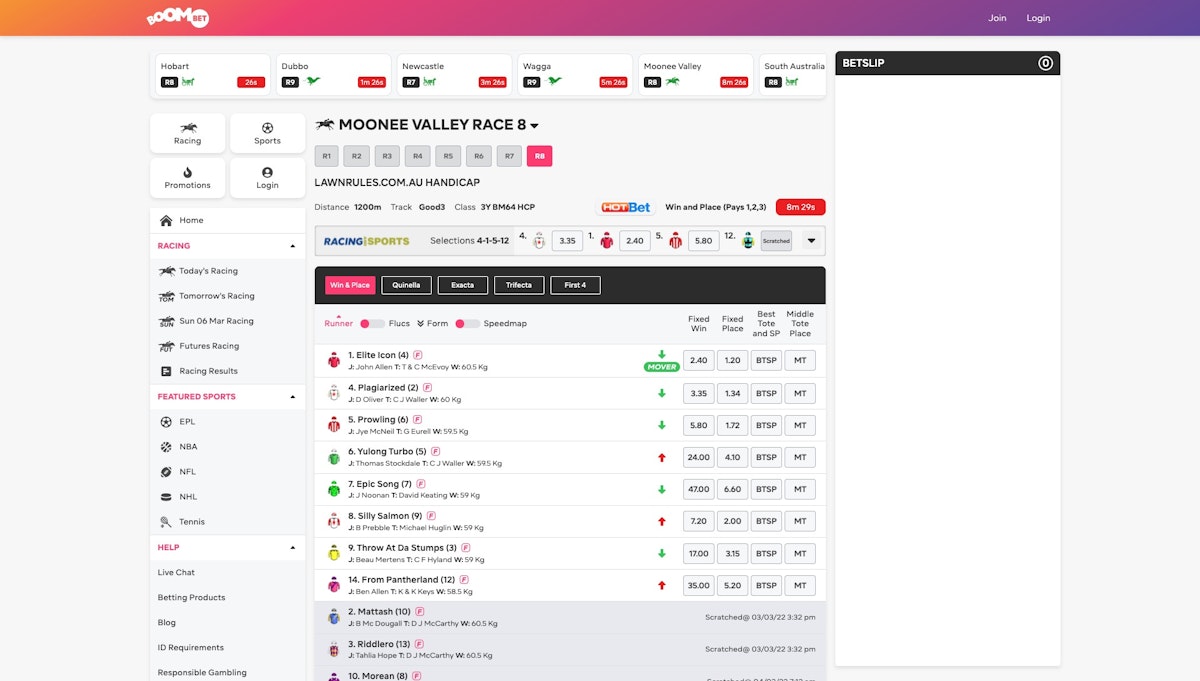This screenshot has width=1200, height=681.
Task: Toggle the Flucs switch
Action: point(372,323)
